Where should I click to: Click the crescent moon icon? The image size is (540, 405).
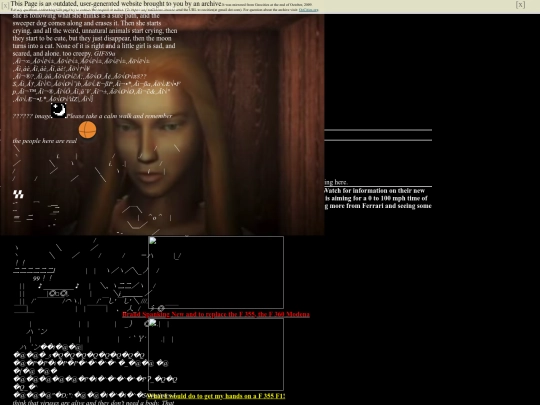59,110
